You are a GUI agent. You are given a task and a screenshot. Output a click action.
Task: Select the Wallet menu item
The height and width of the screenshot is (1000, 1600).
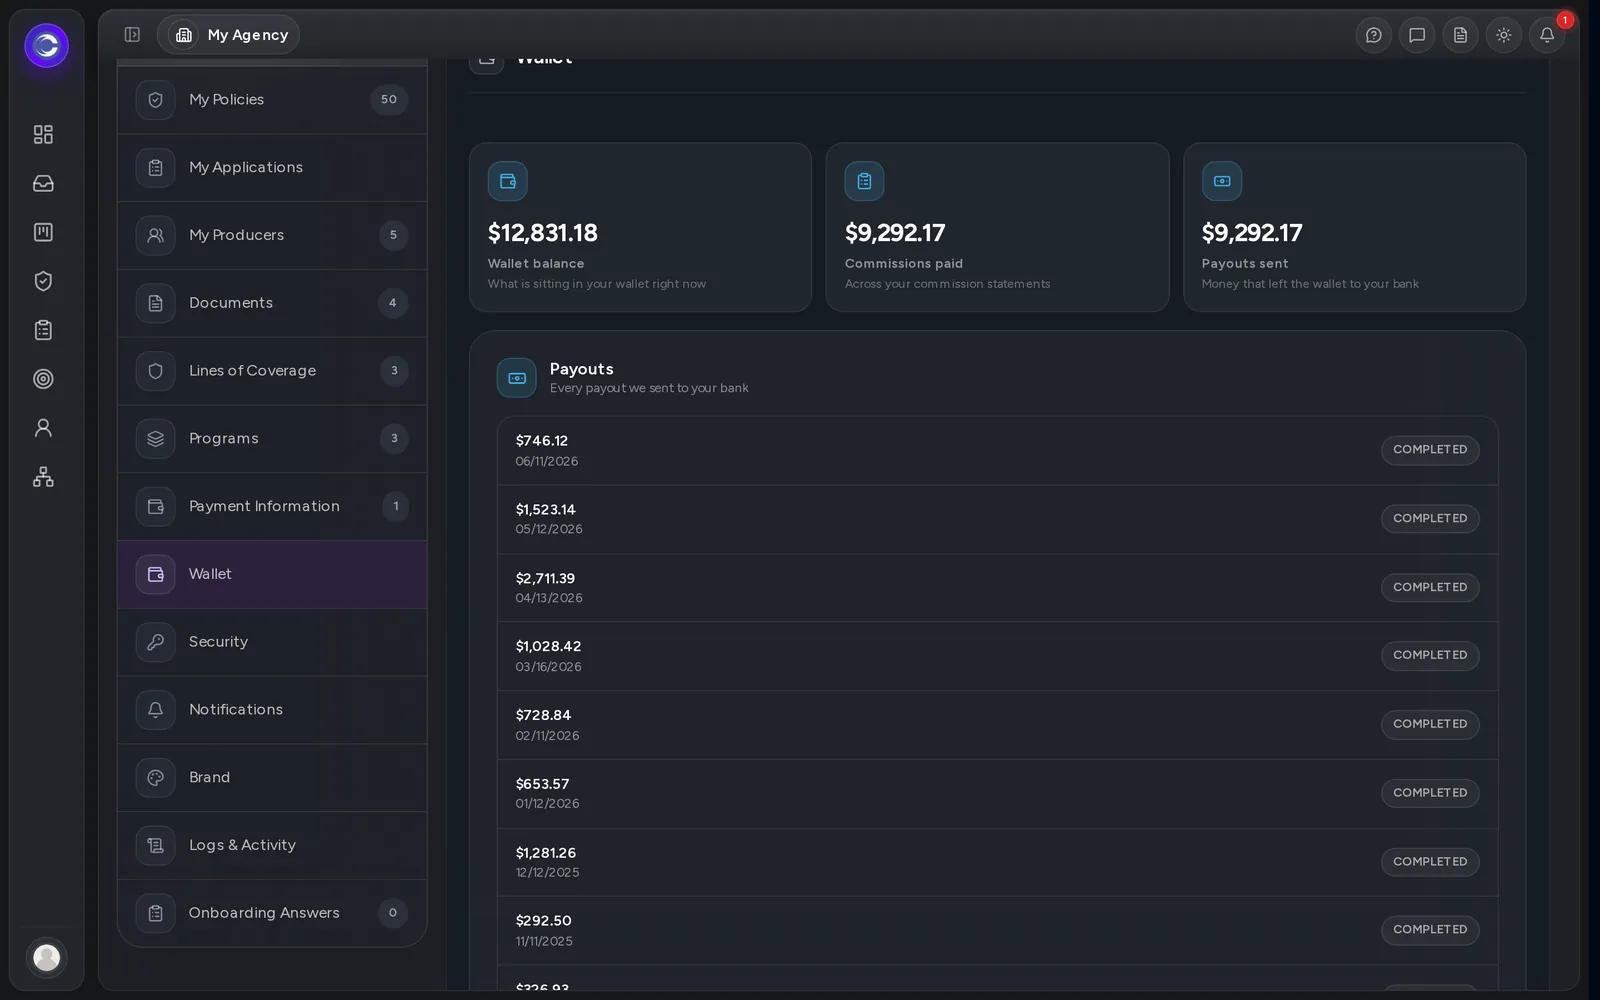click(x=272, y=574)
